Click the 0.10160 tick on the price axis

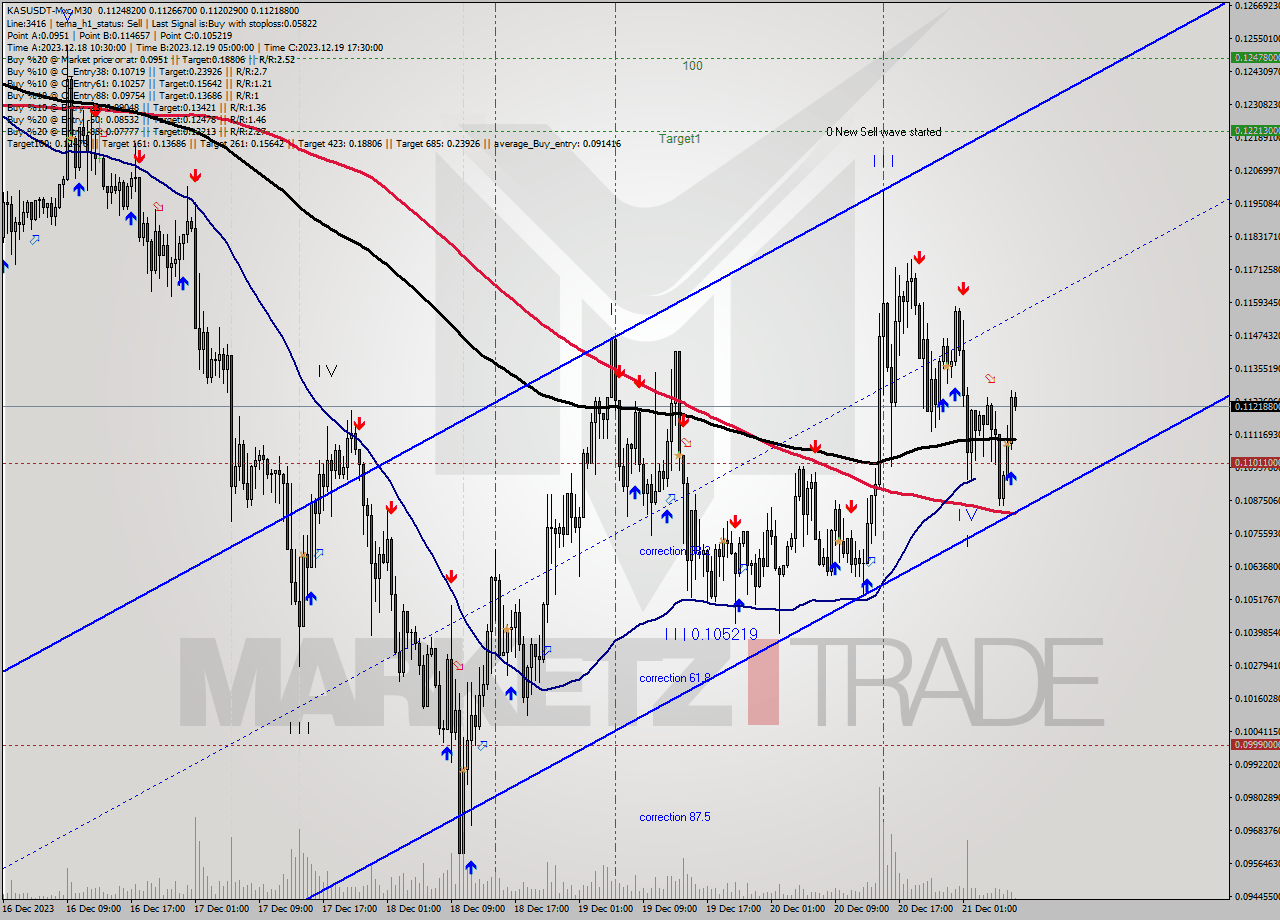click(x=1257, y=698)
